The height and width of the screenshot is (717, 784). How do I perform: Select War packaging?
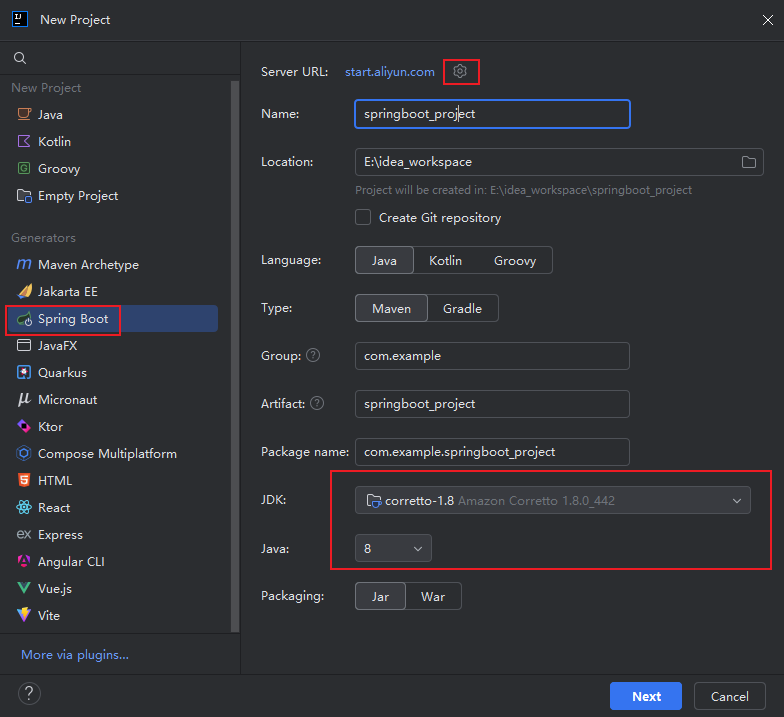(x=433, y=596)
